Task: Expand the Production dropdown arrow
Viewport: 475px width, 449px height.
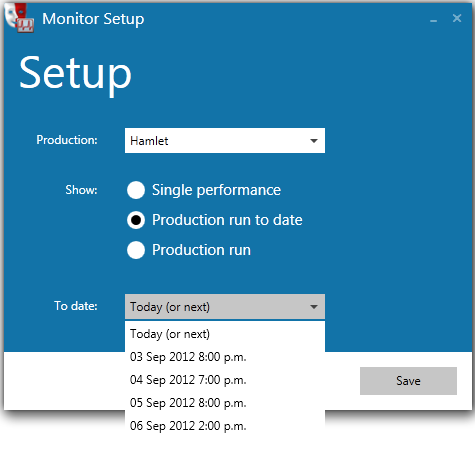Action: point(314,141)
